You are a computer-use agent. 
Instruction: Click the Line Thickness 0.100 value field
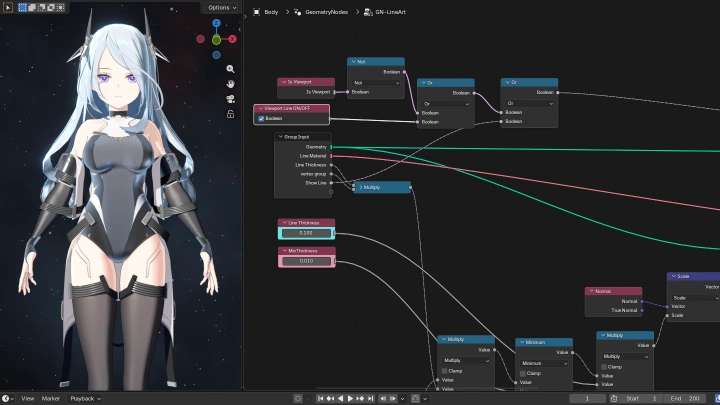306,233
